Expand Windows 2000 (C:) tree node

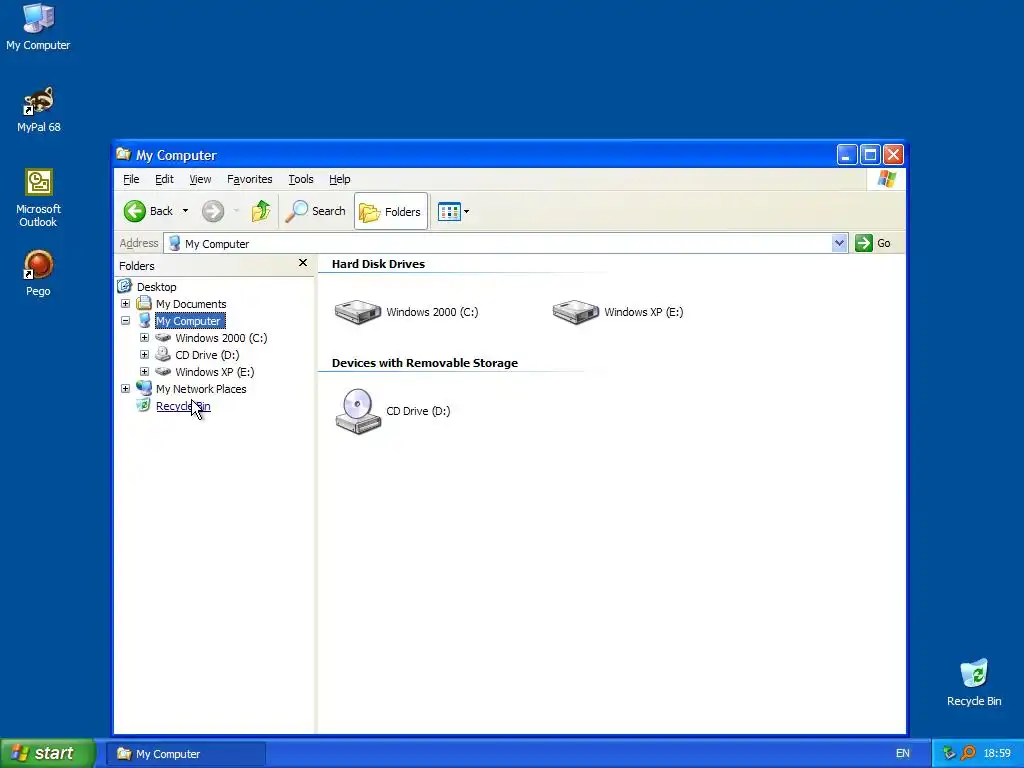click(144, 338)
